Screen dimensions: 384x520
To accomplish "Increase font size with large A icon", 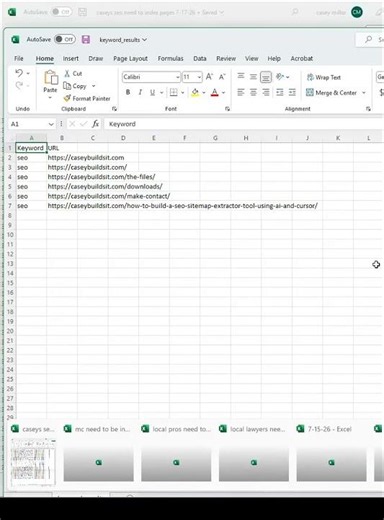I will tap(209, 77).
